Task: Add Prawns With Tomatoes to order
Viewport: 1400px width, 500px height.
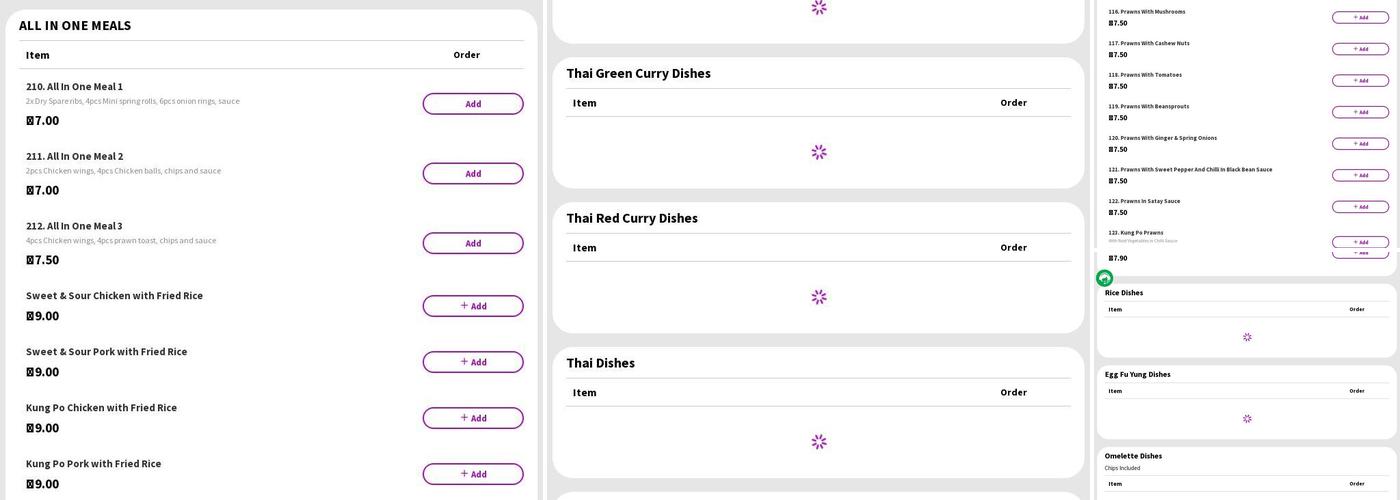Action: tap(1359, 80)
